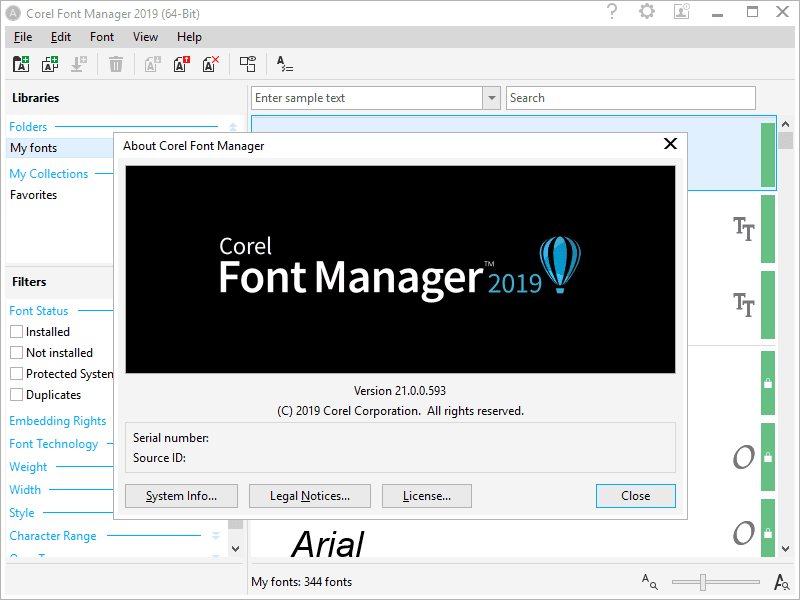Click the small zoom-out font size icon

649,581
